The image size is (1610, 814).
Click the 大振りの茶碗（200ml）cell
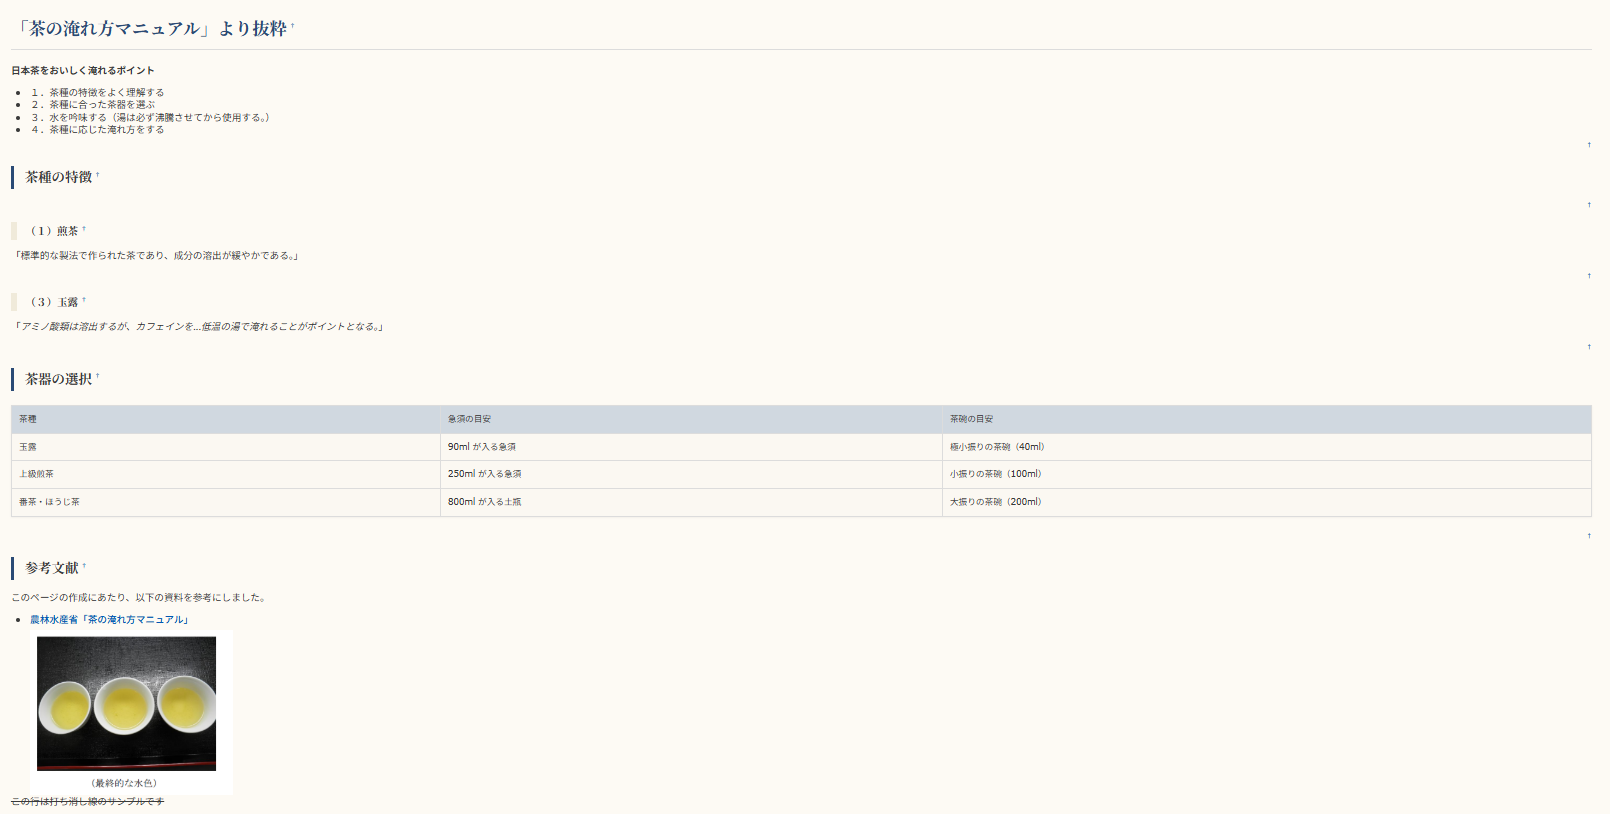(996, 502)
